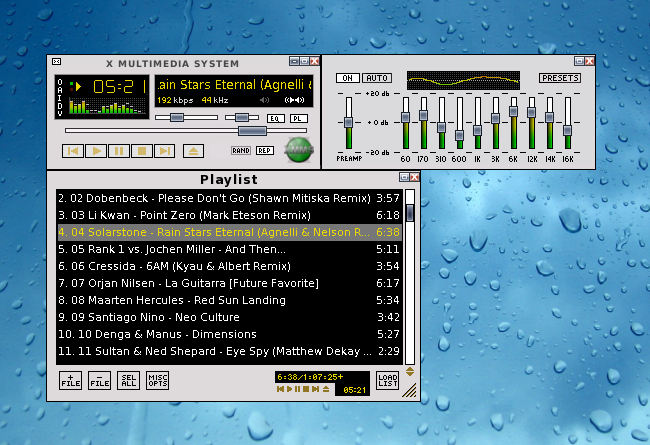Toggle the equalizer AUTO button
Viewport: 650px width, 445px height.
[x=377, y=78]
